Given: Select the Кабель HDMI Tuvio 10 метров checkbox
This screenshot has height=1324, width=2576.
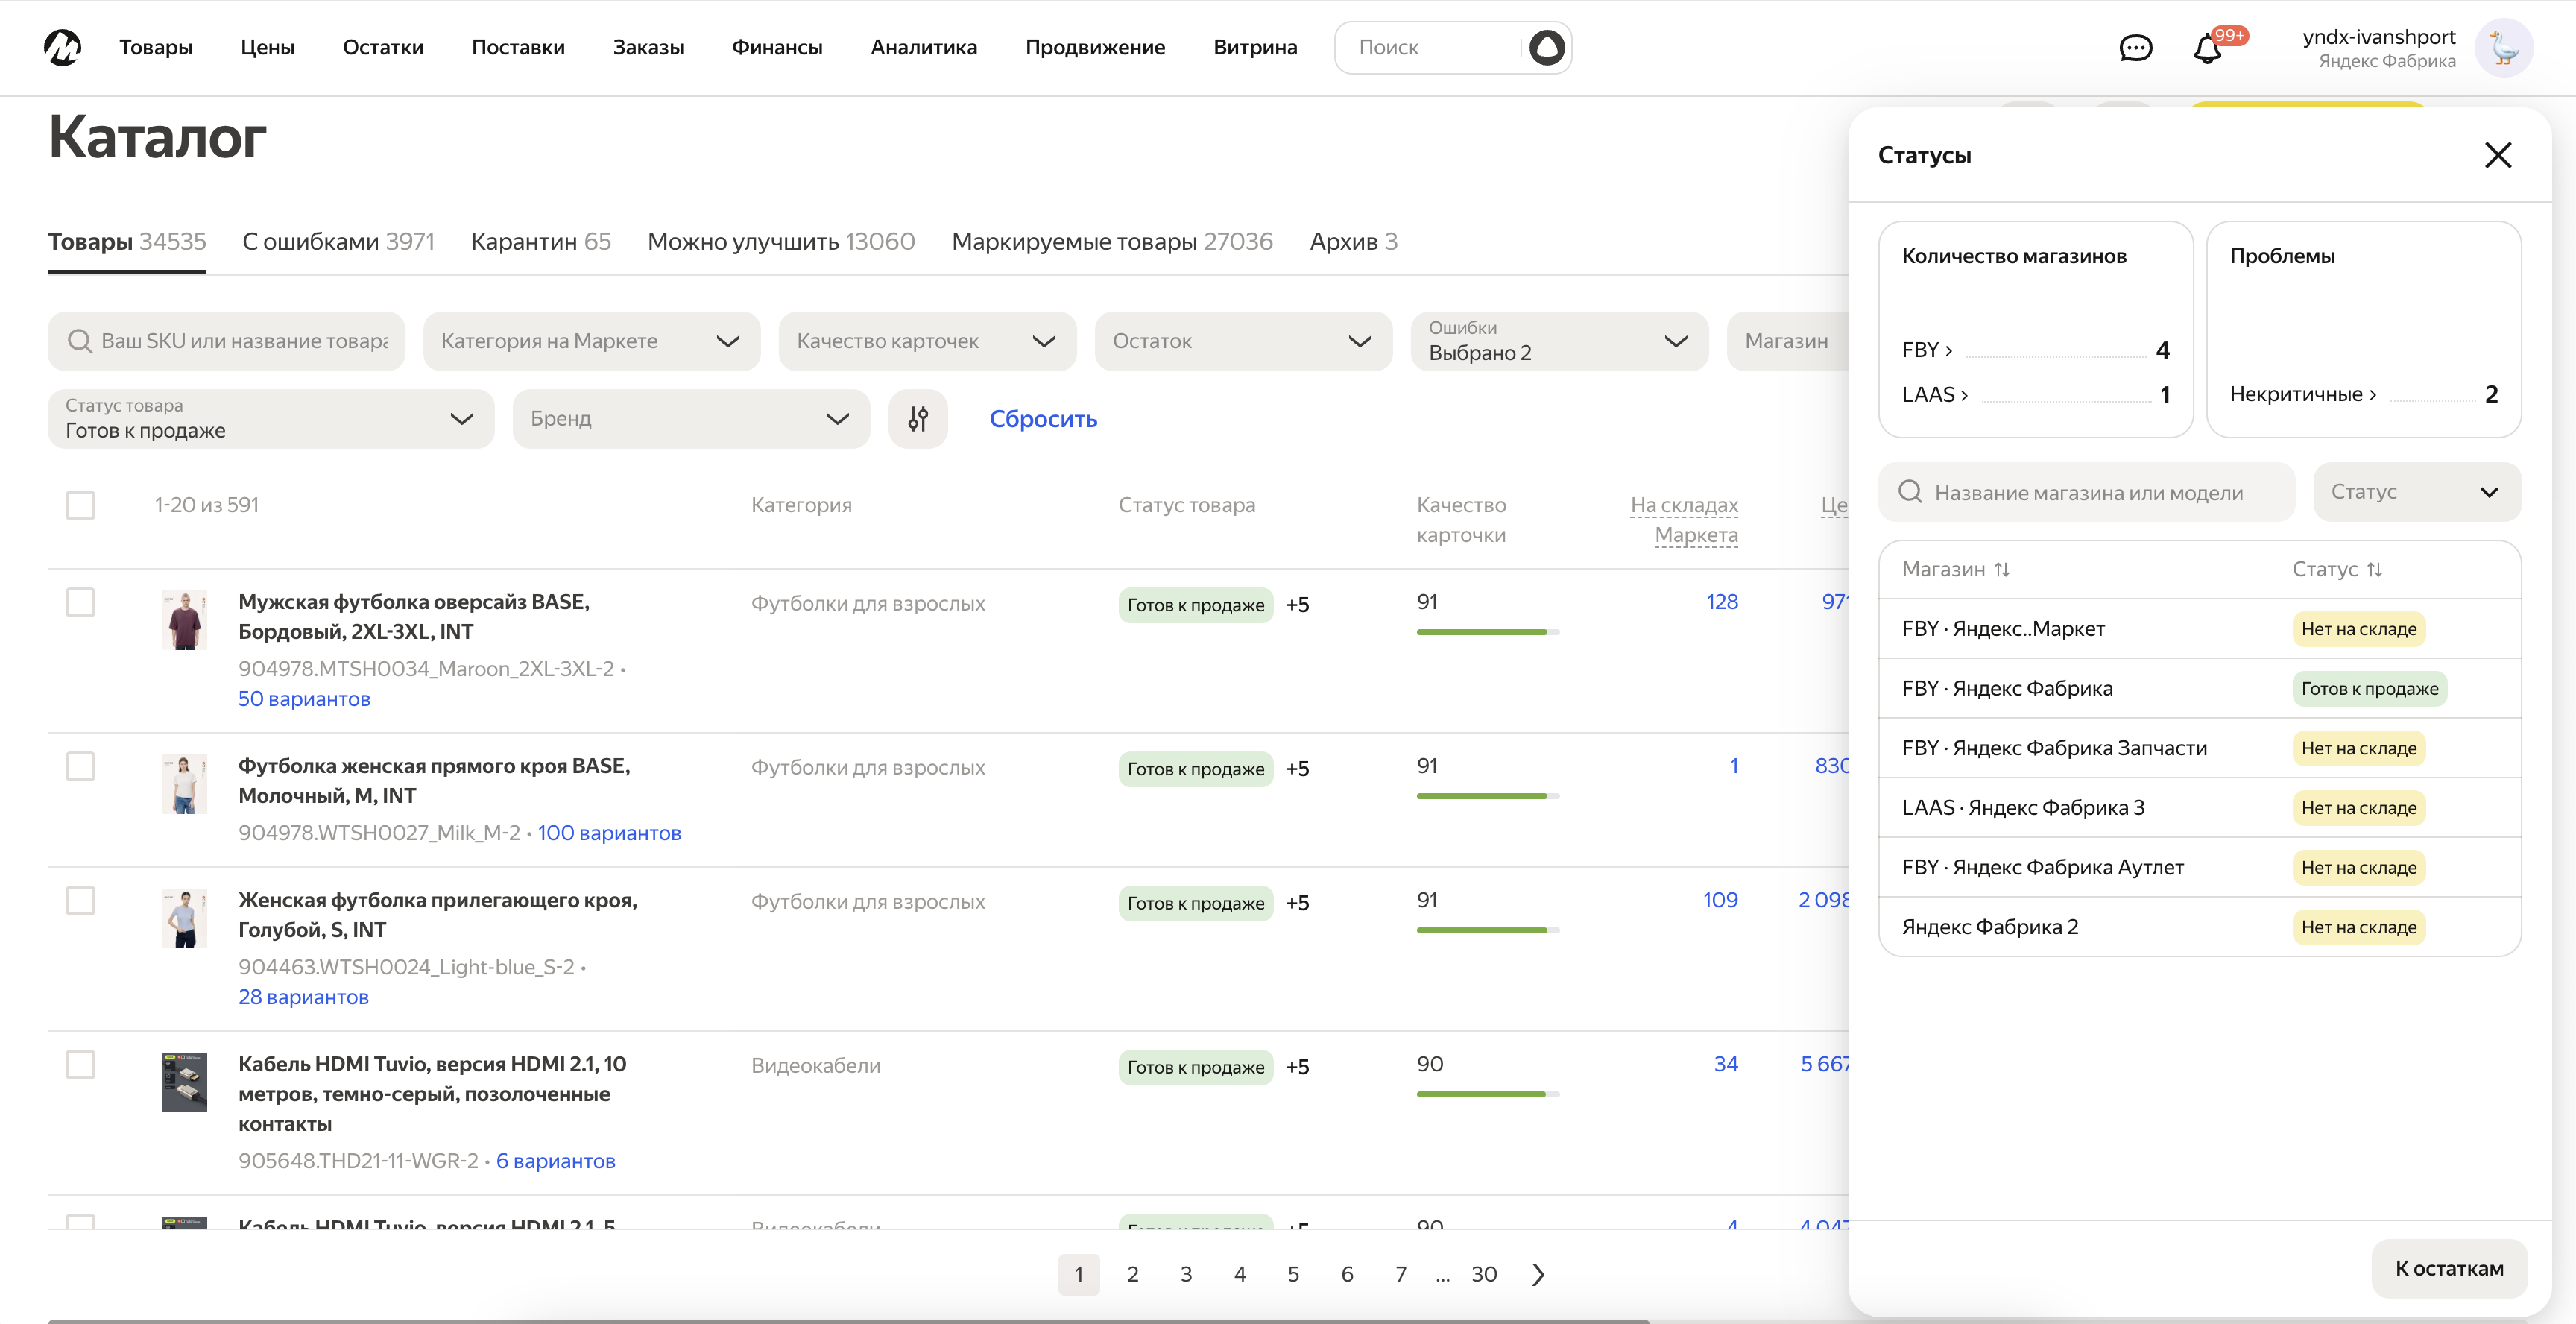Looking at the screenshot, I should coord(80,1064).
